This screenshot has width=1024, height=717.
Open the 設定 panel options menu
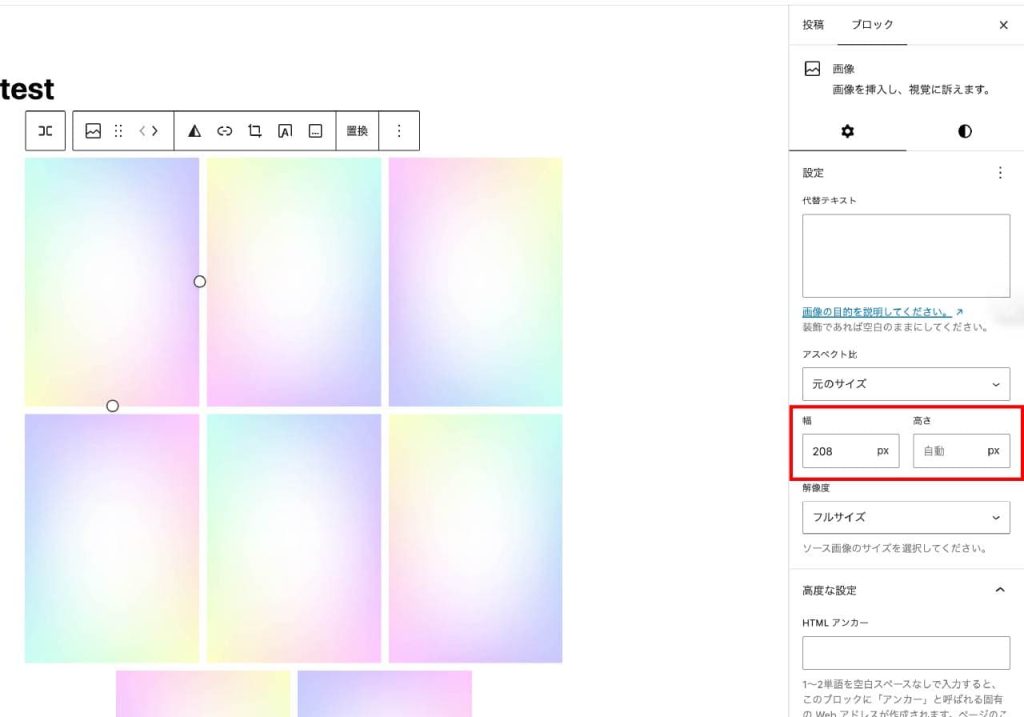point(1000,173)
